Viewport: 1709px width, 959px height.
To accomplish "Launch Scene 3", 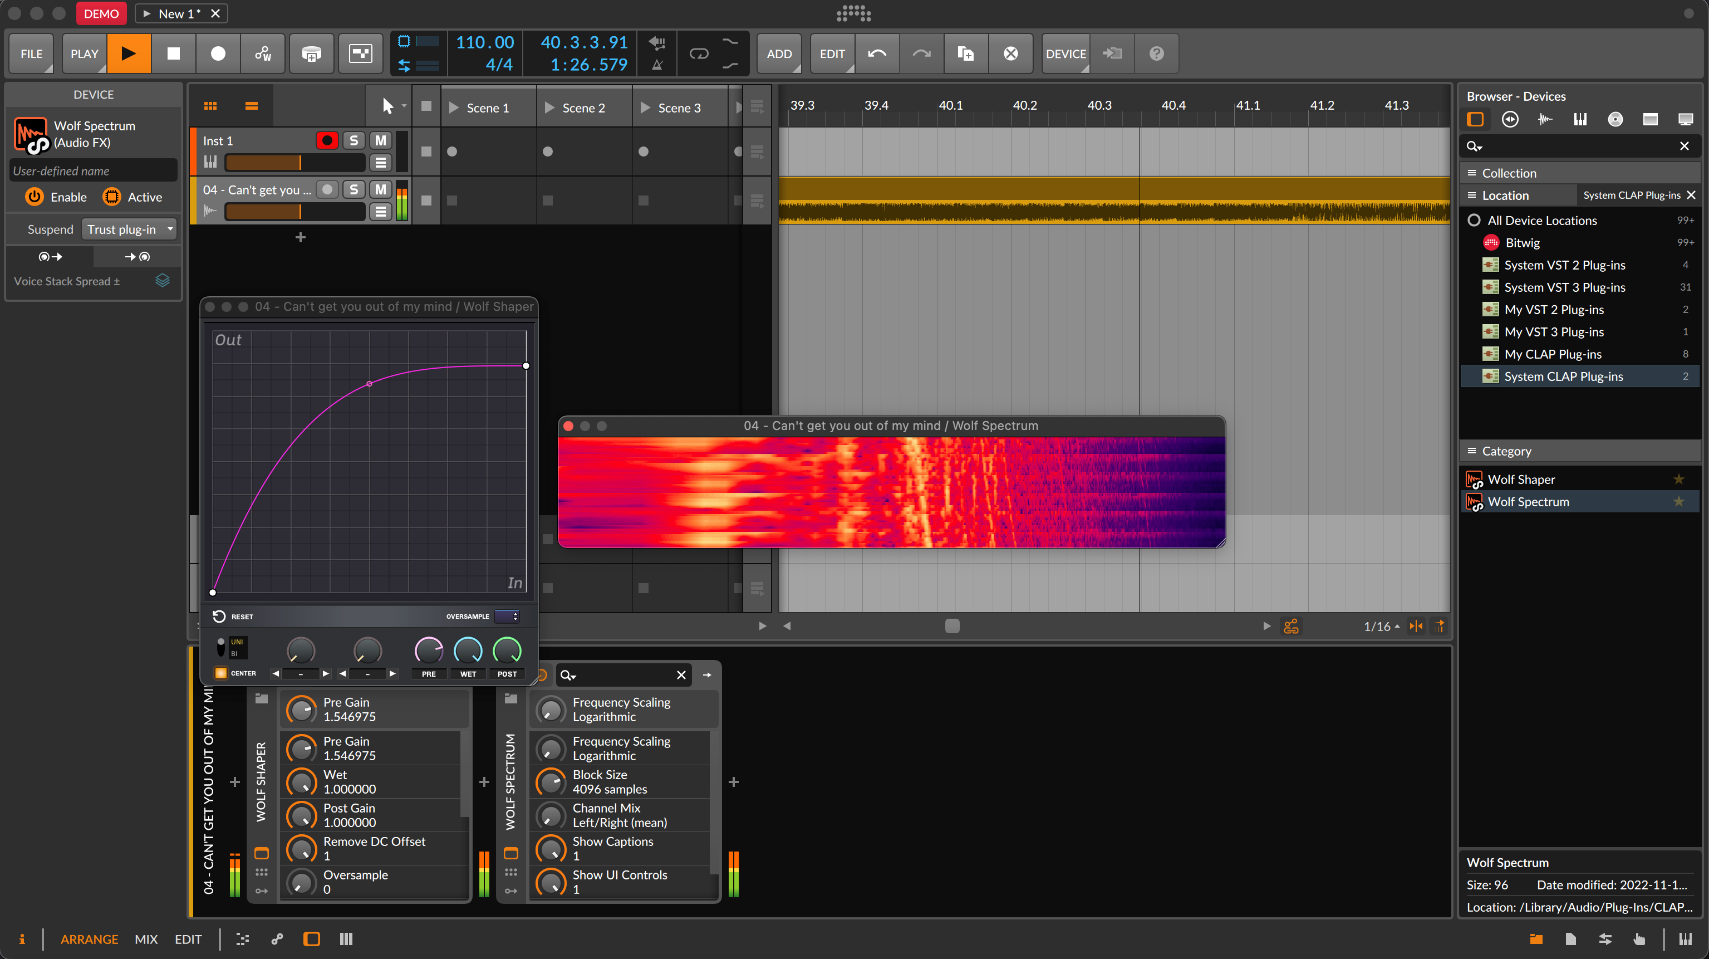I will (646, 108).
